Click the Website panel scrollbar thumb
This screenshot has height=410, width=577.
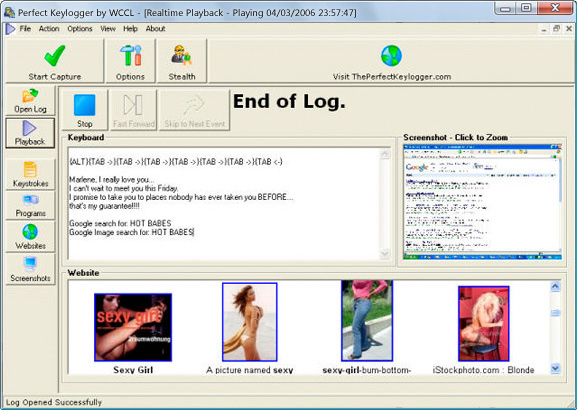pos(555,313)
